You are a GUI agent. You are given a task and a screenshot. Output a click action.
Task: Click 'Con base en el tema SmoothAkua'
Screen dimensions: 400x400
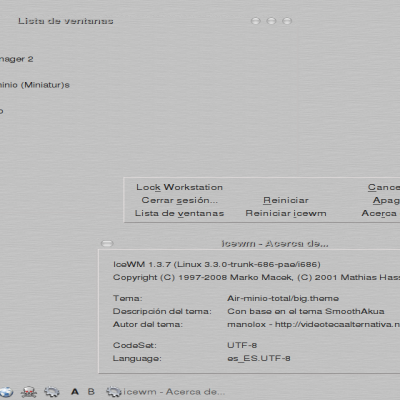click(306, 311)
